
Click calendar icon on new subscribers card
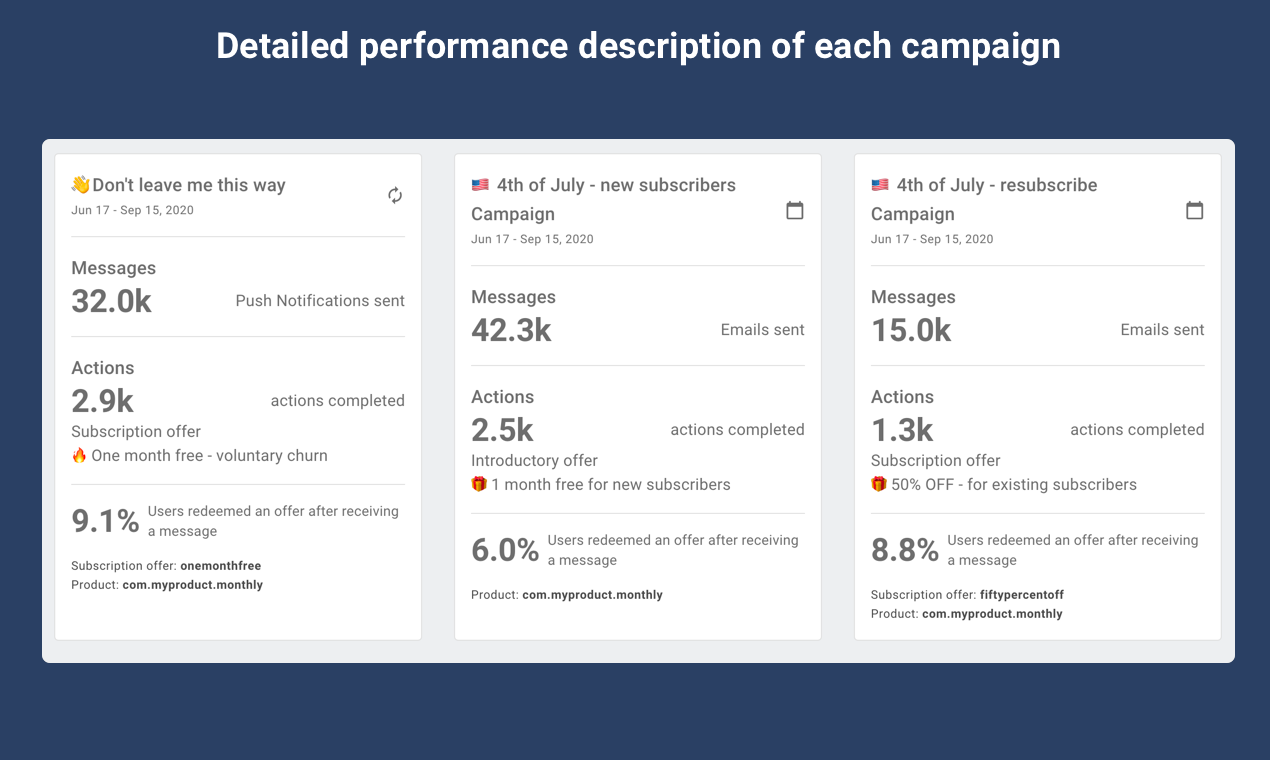[x=795, y=210]
